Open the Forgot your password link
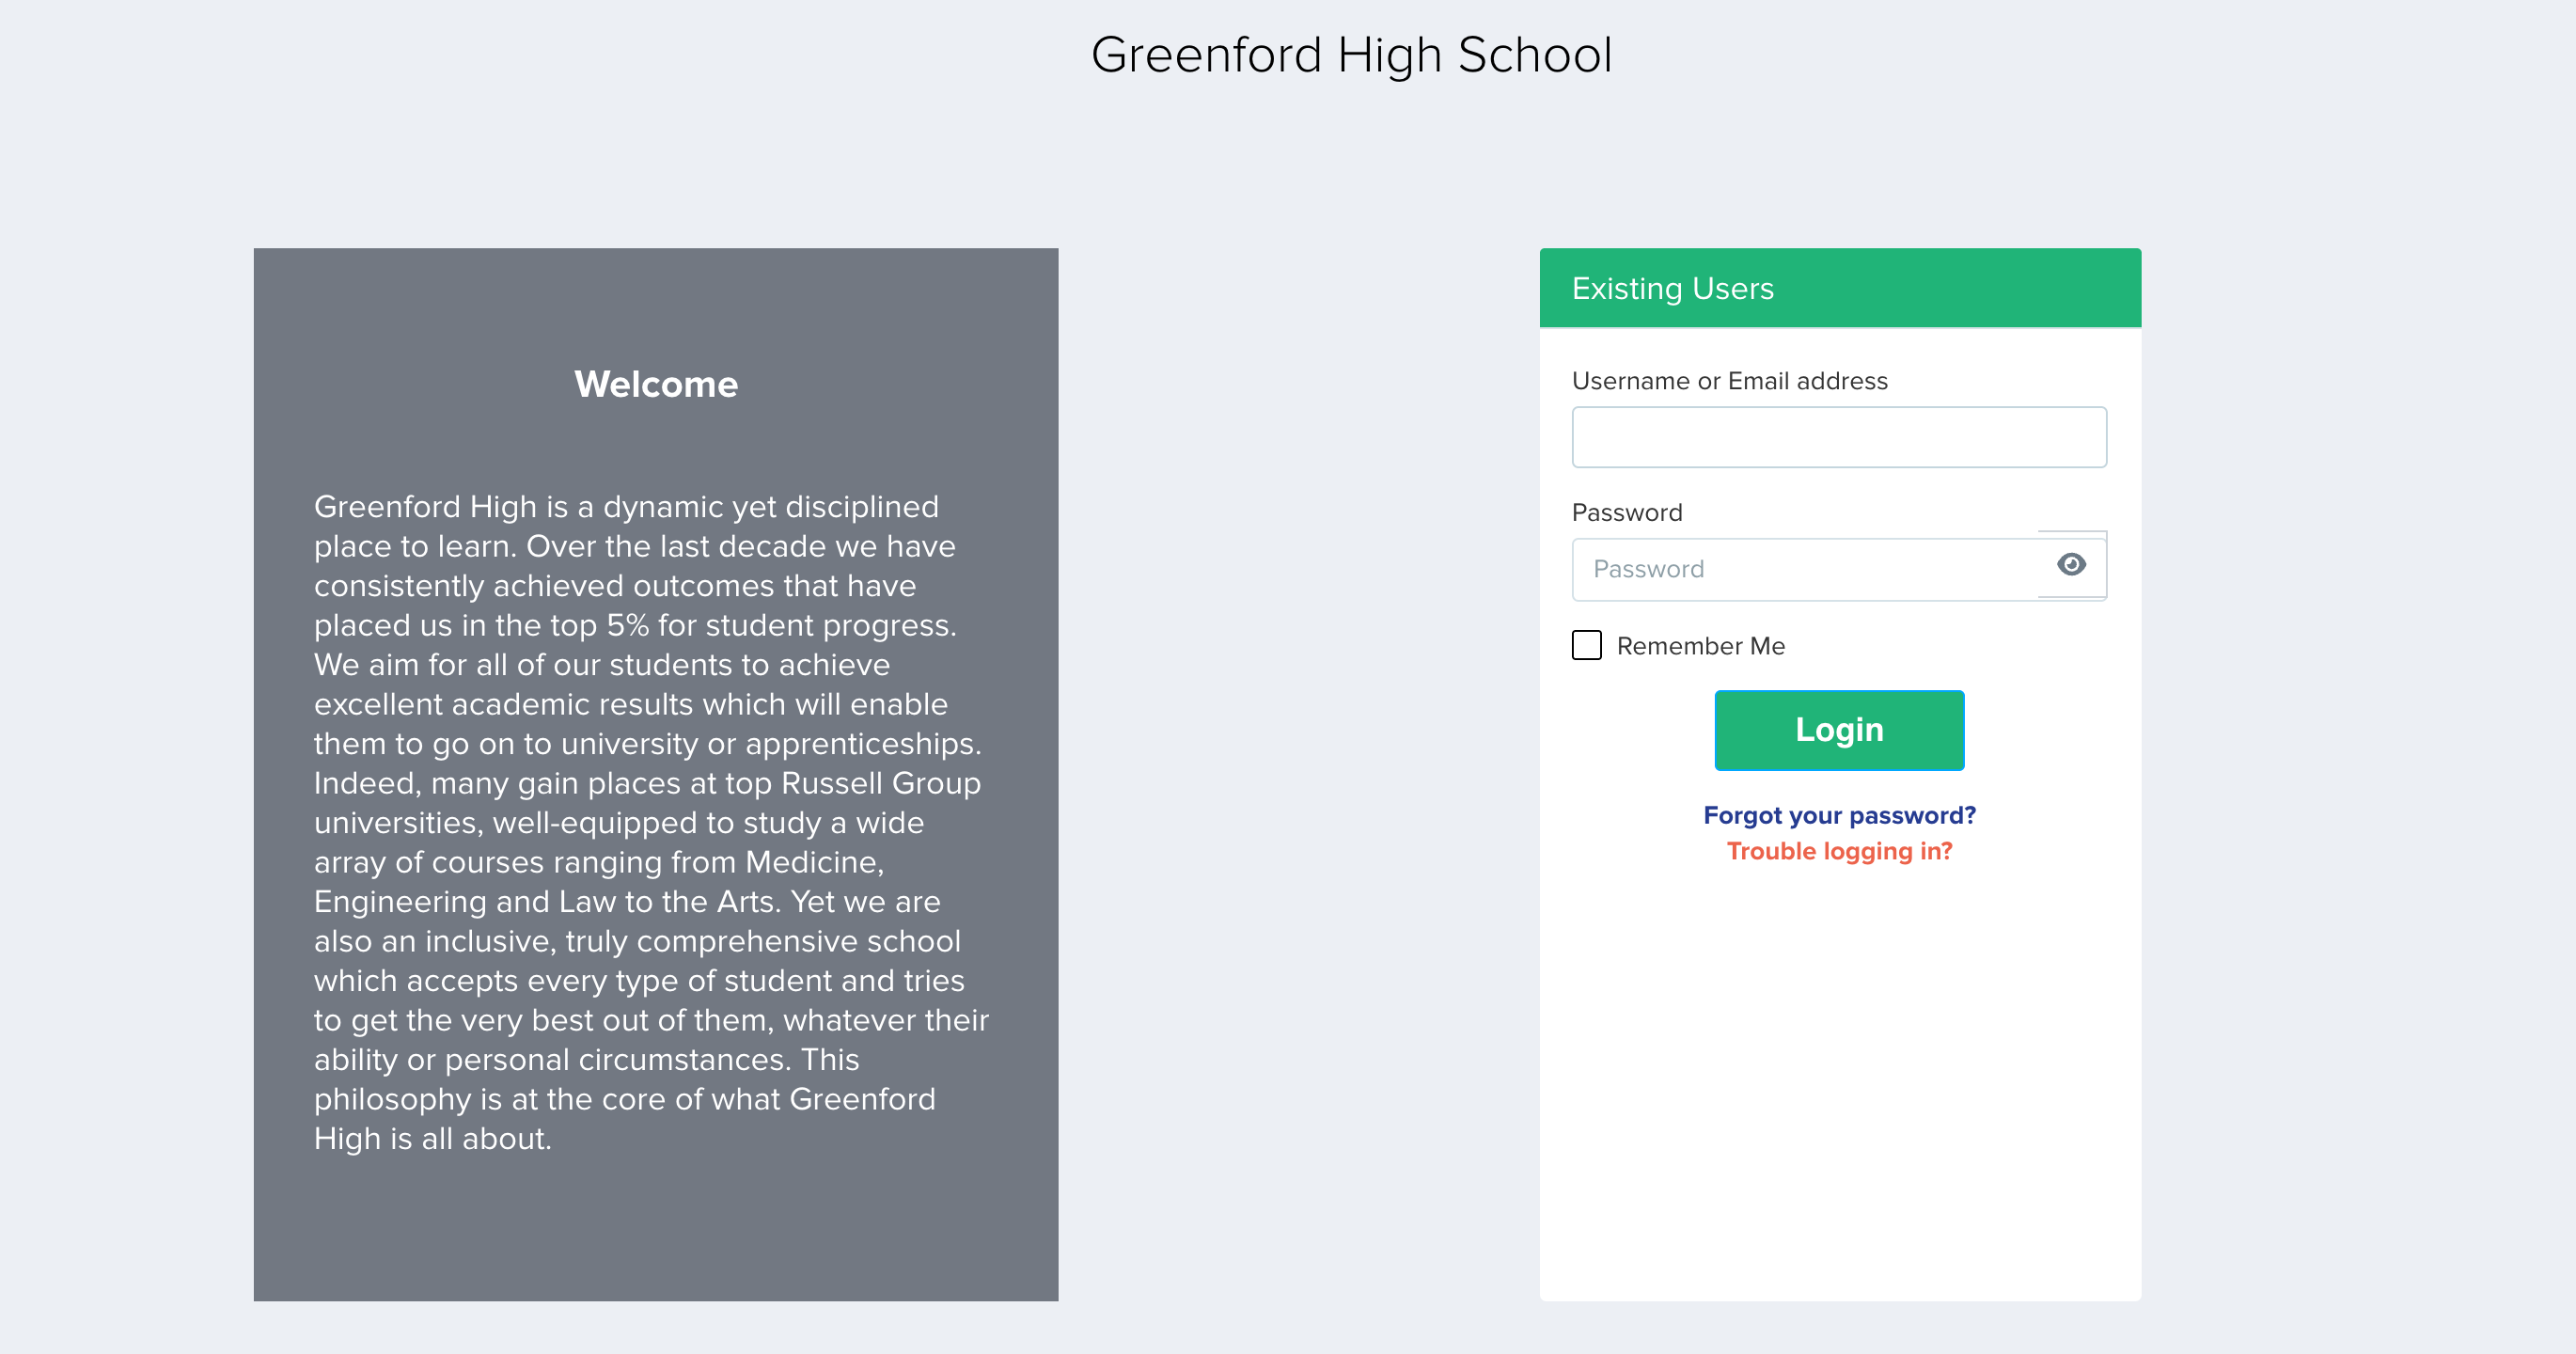This screenshot has height=1354, width=2576. tap(1839, 815)
